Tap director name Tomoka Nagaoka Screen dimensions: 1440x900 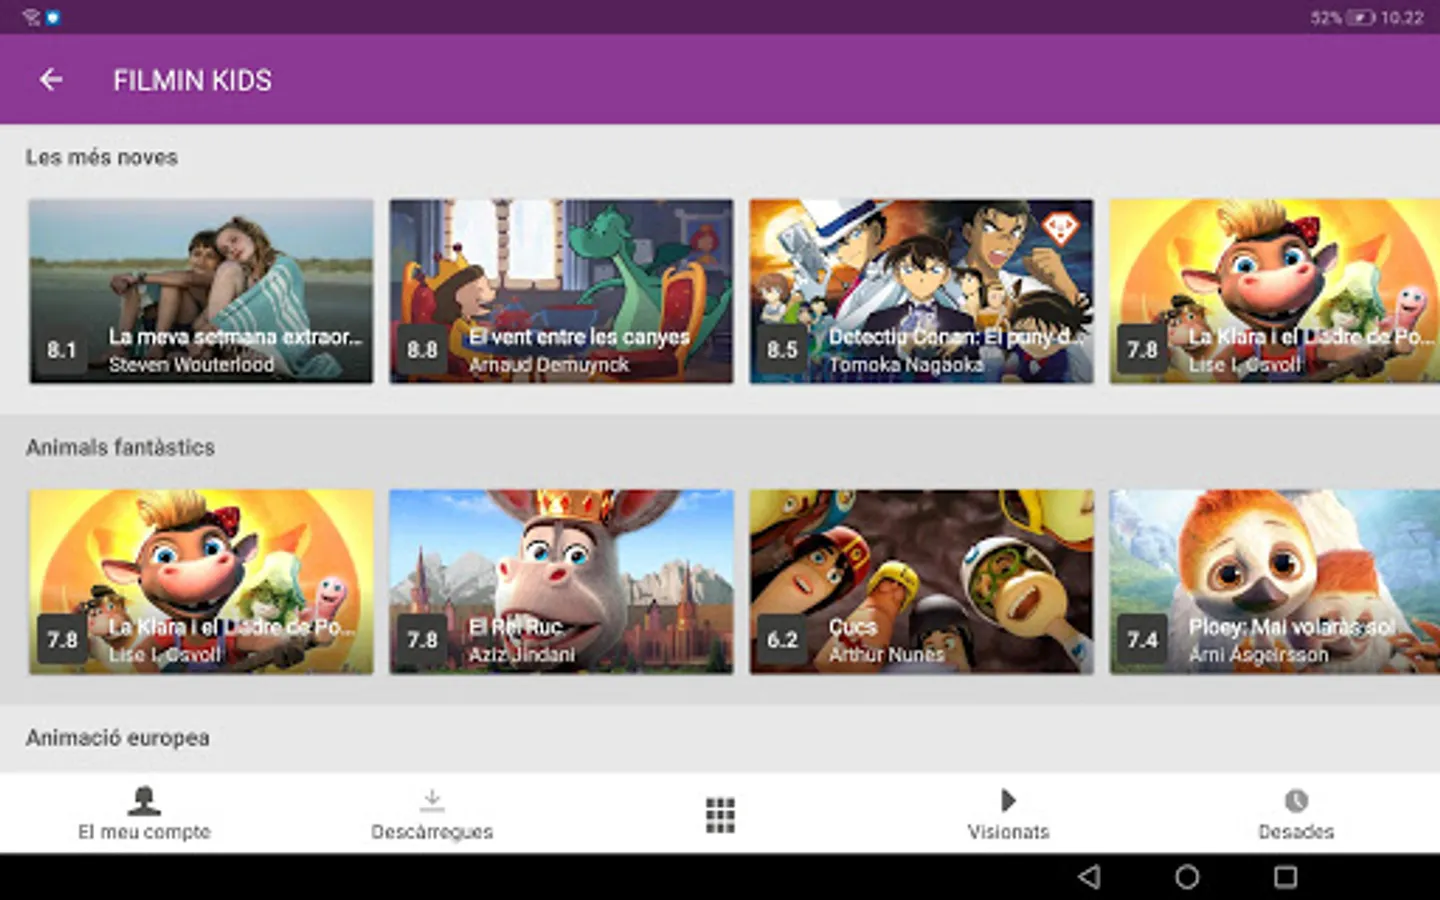[x=906, y=365]
